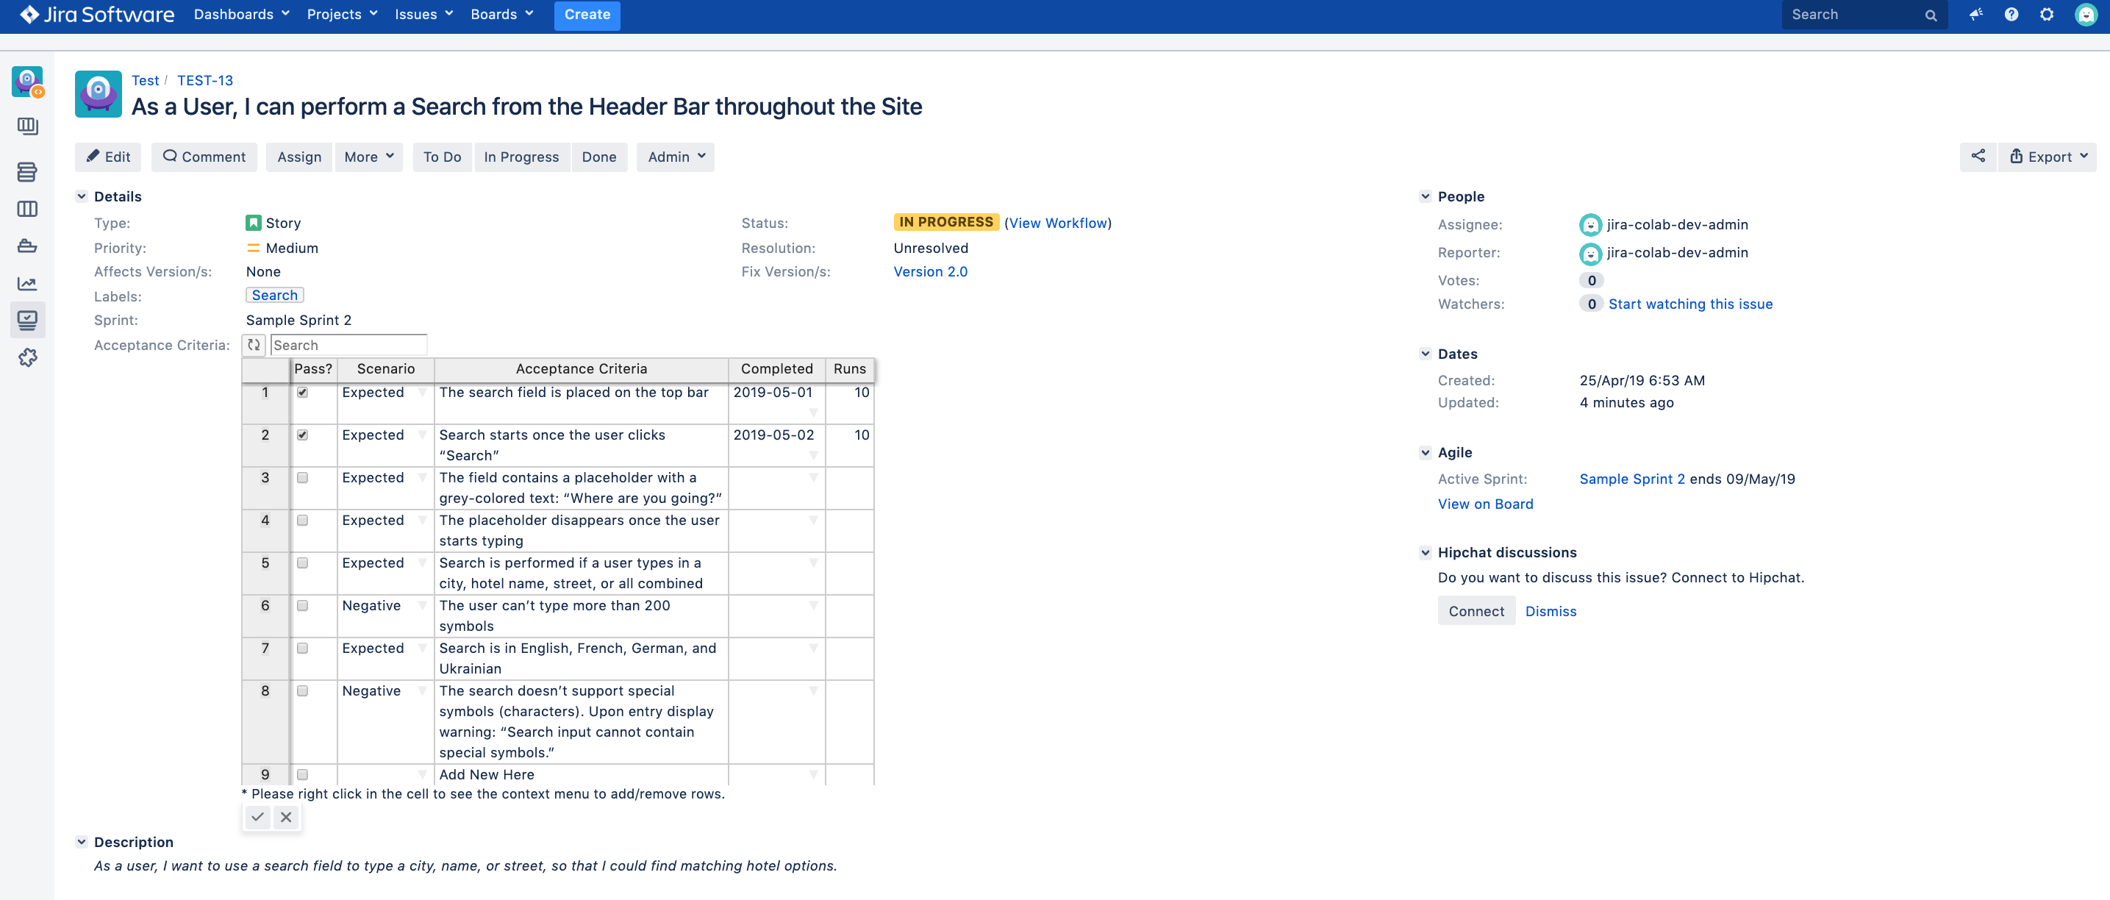The image size is (2110, 900).
Task: Open the Projects menu
Action: pyautogui.click(x=342, y=14)
